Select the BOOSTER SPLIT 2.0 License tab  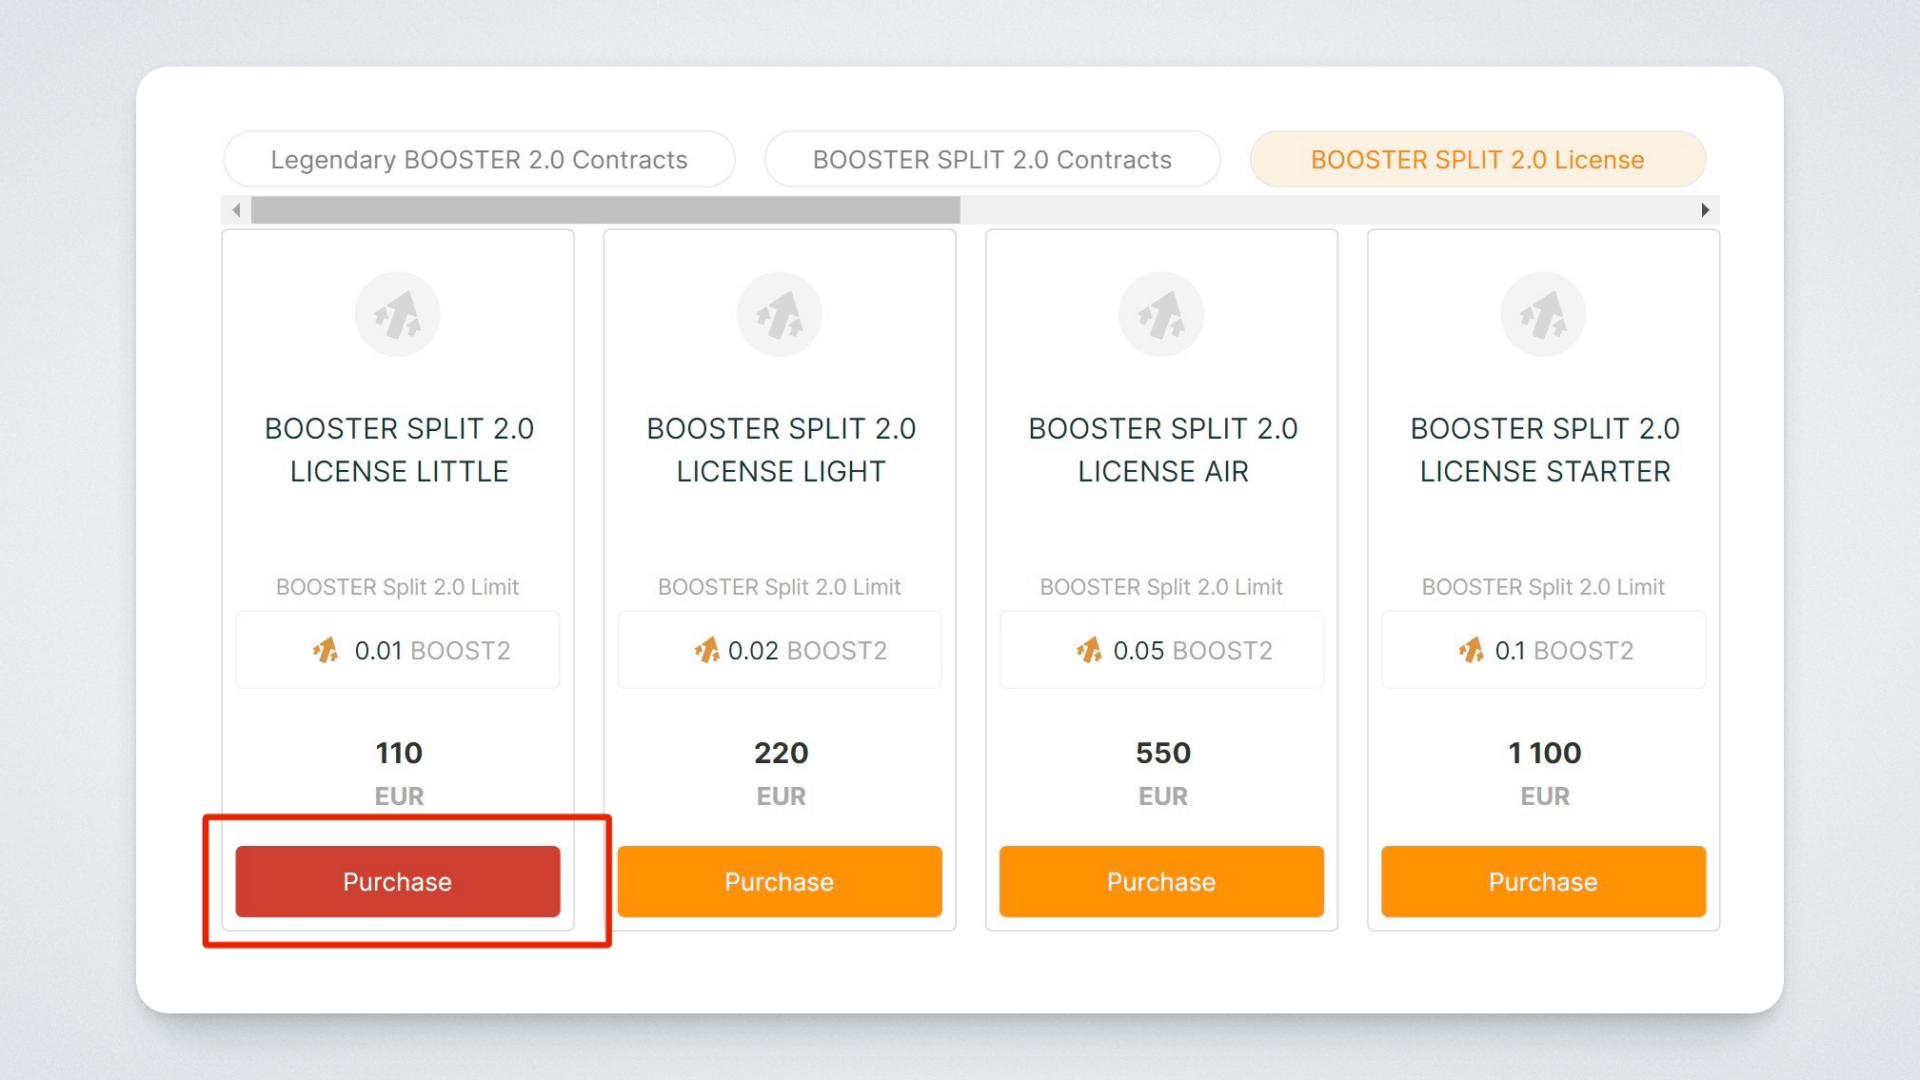coord(1477,160)
